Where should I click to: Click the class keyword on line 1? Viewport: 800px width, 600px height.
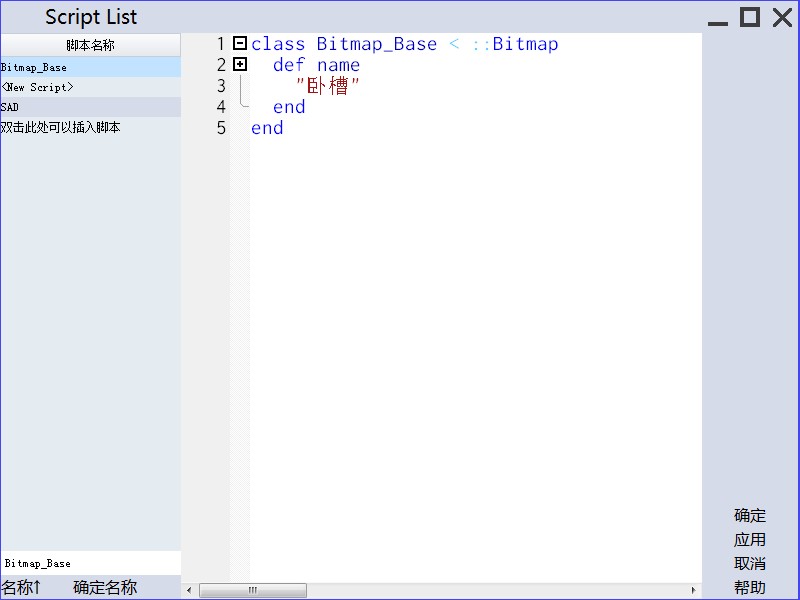278,44
